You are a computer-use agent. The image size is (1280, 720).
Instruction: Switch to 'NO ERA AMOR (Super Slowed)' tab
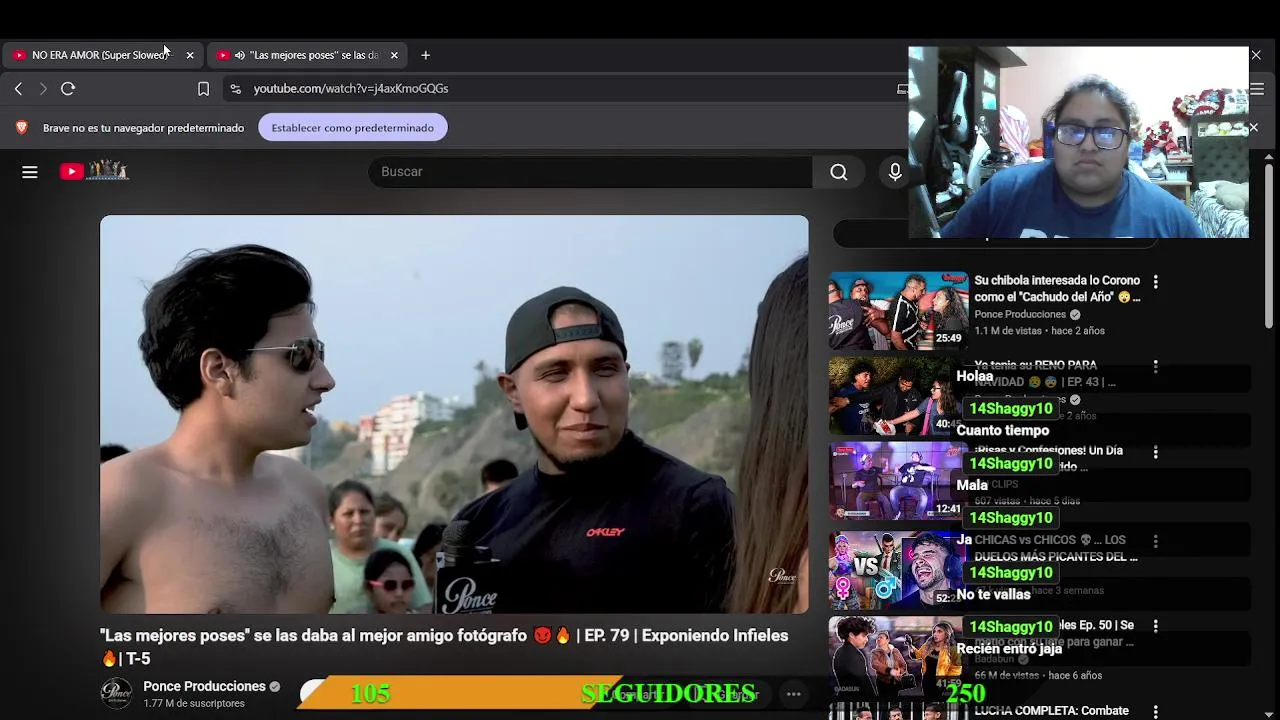102,55
